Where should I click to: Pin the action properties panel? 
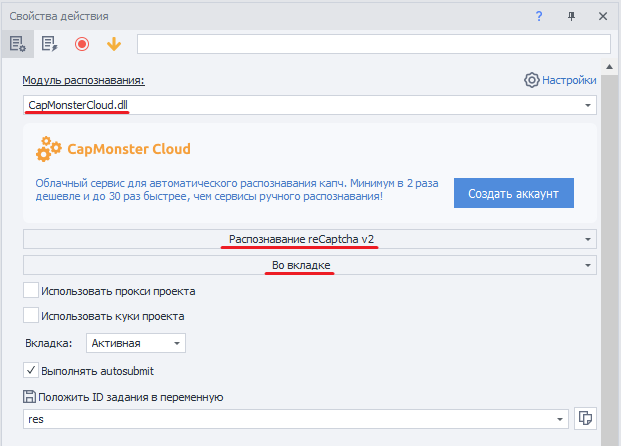571,16
